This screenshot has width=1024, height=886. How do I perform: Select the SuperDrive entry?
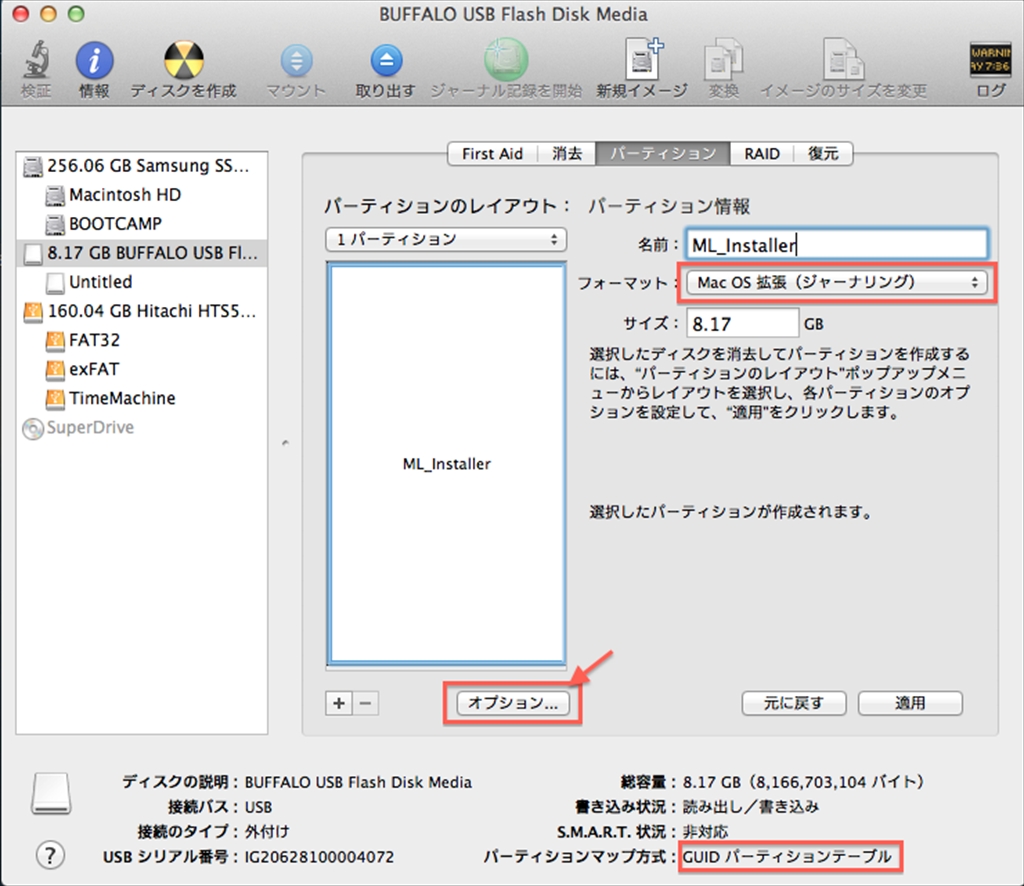[x=142, y=428]
